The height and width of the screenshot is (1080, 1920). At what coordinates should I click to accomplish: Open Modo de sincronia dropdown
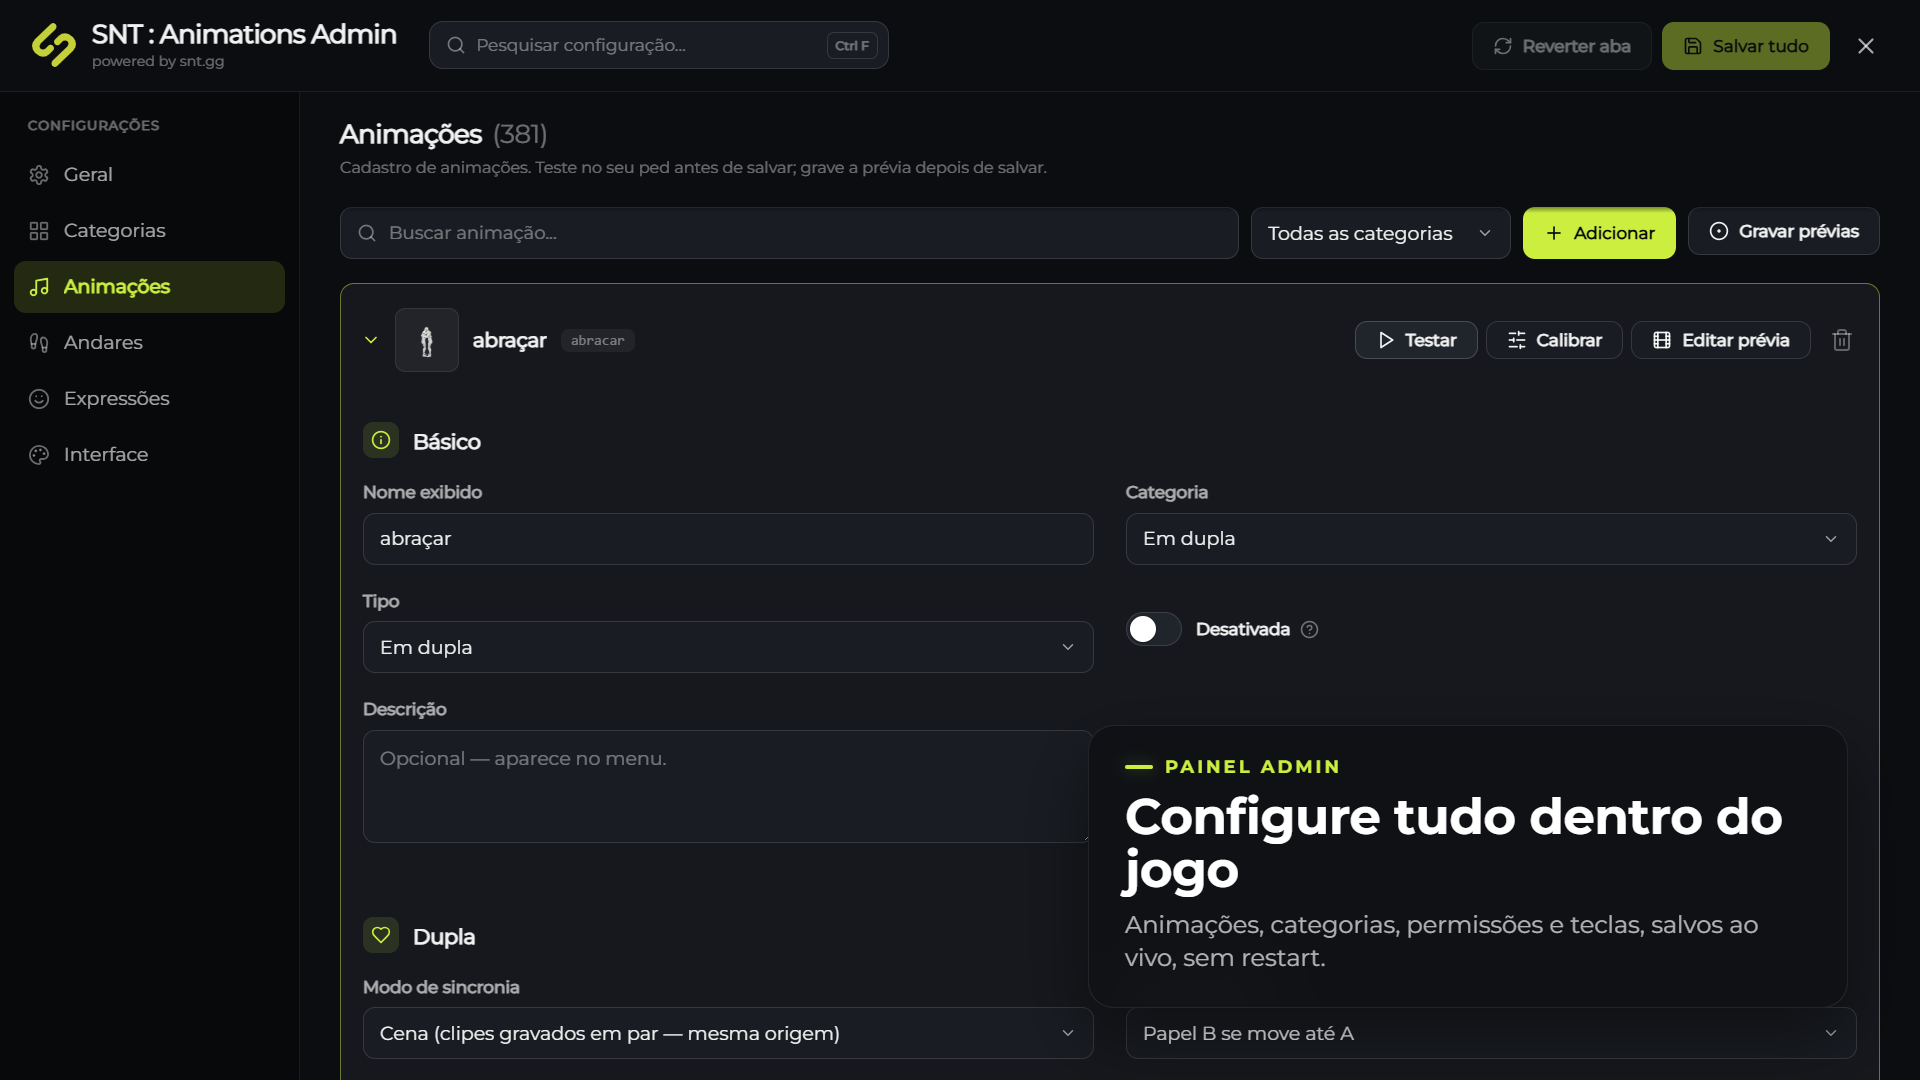point(728,1033)
